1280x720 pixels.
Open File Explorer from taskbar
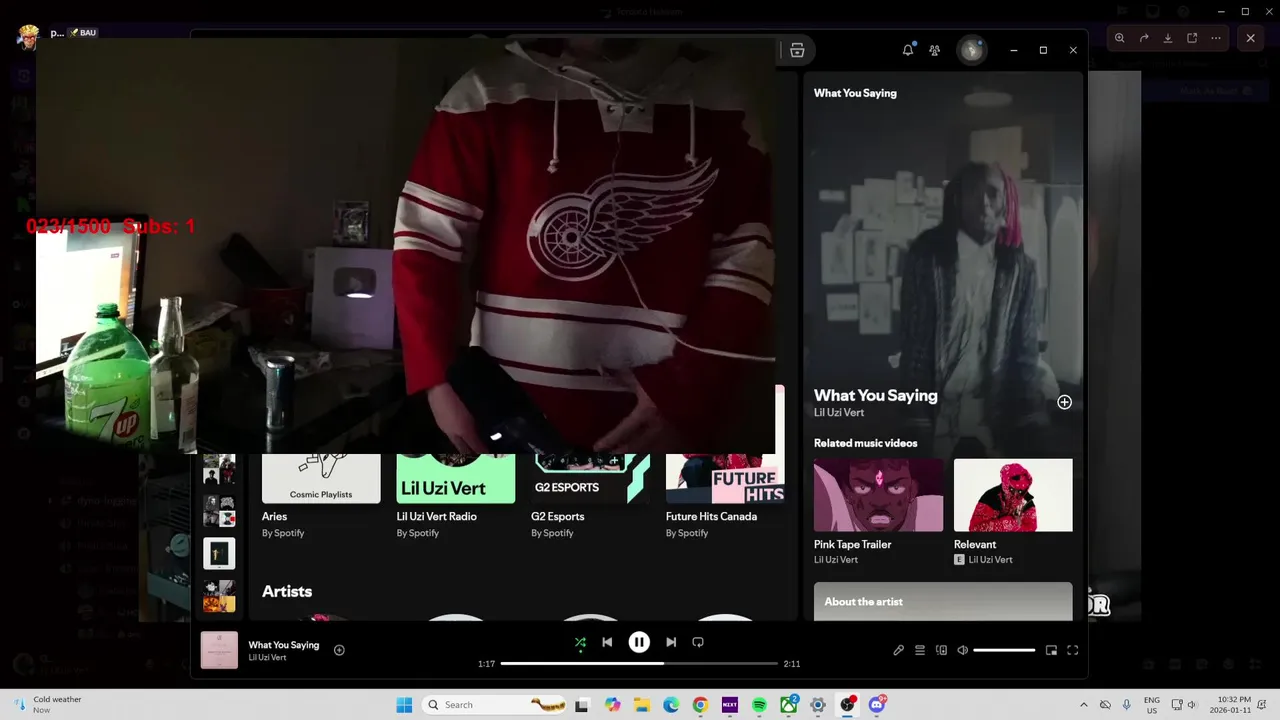[642, 705]
